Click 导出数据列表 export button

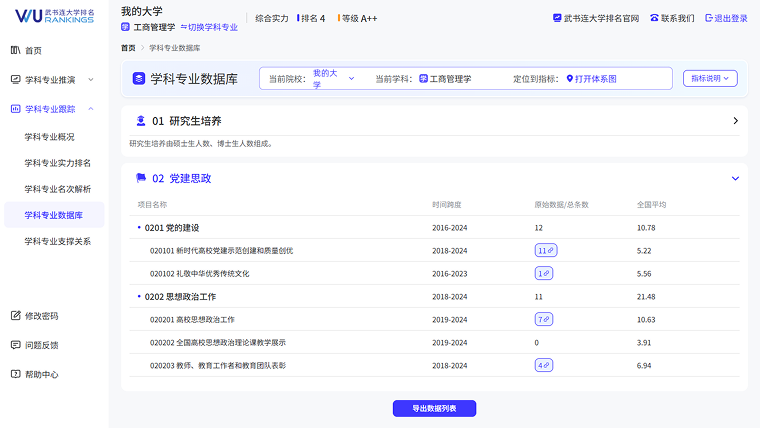coord(434,408)
